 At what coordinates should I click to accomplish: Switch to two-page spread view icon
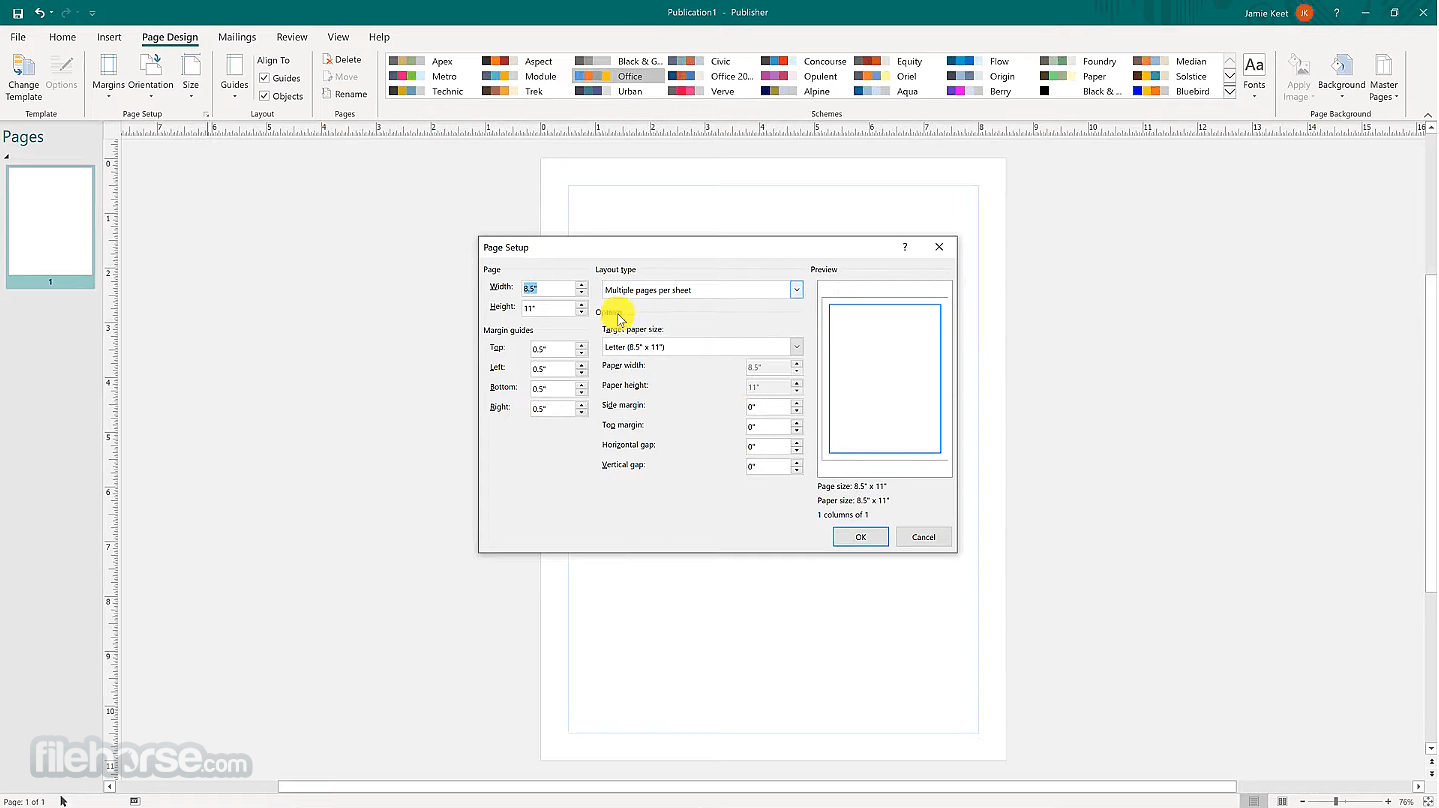(x=1283, y=802)
